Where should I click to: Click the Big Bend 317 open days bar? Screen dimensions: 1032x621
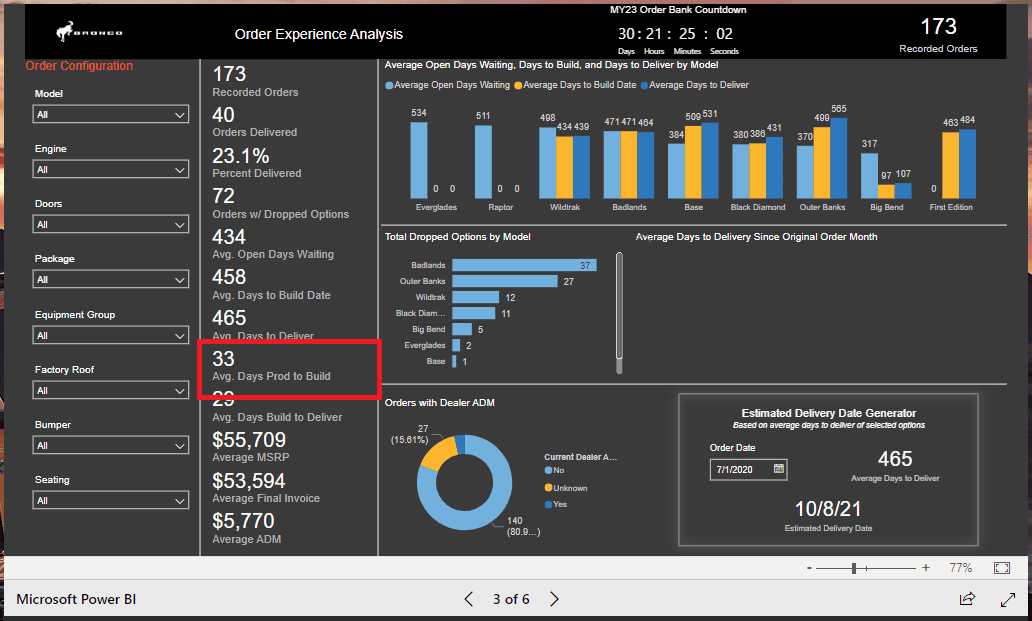[x=869, y=176]
